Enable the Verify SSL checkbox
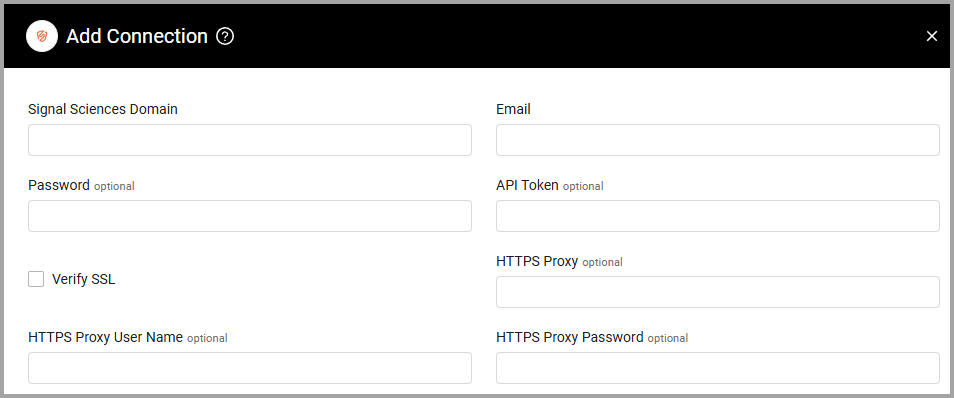 tap(36, 279)
